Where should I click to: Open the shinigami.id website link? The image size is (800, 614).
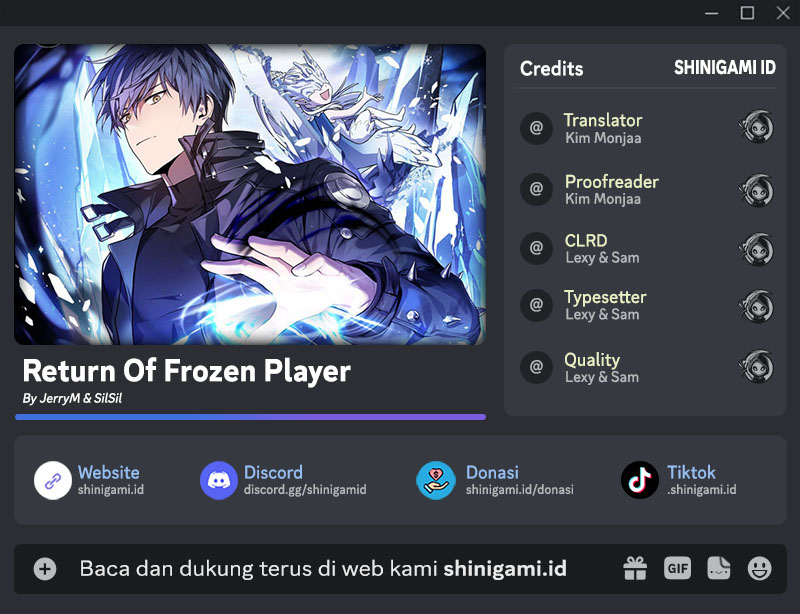coord(111,489)
